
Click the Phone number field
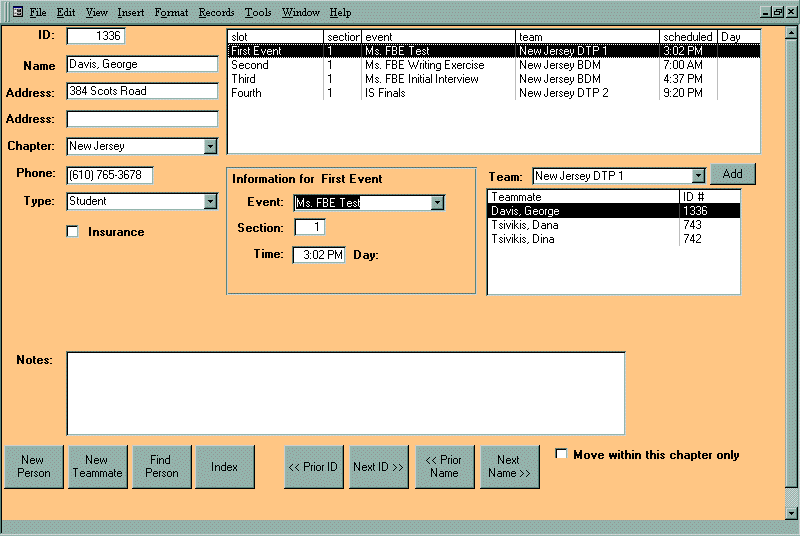[x=110, y=175]
